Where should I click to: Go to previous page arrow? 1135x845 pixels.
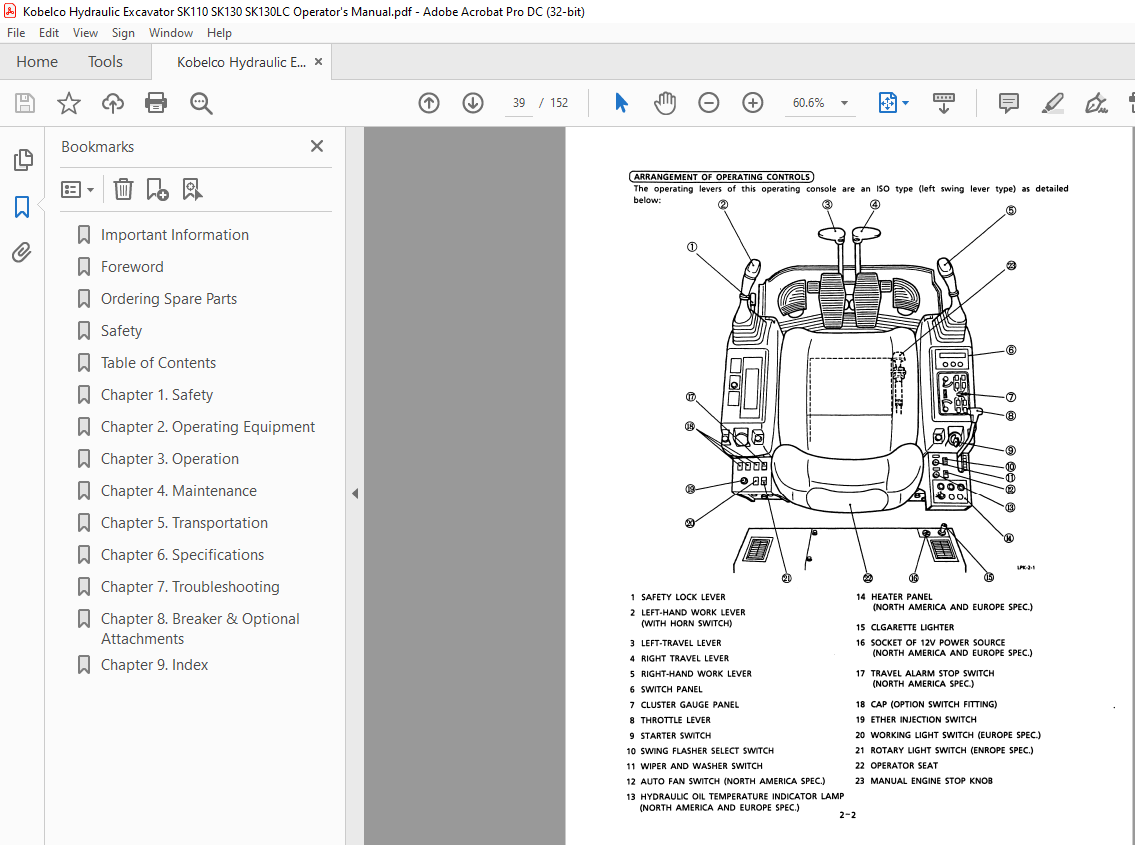tap(429, 103)
